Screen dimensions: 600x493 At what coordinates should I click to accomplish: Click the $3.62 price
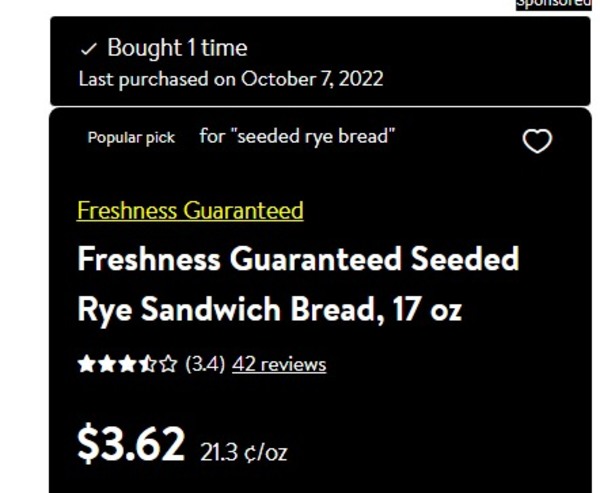pyautogui.click(x=131, y=443)
